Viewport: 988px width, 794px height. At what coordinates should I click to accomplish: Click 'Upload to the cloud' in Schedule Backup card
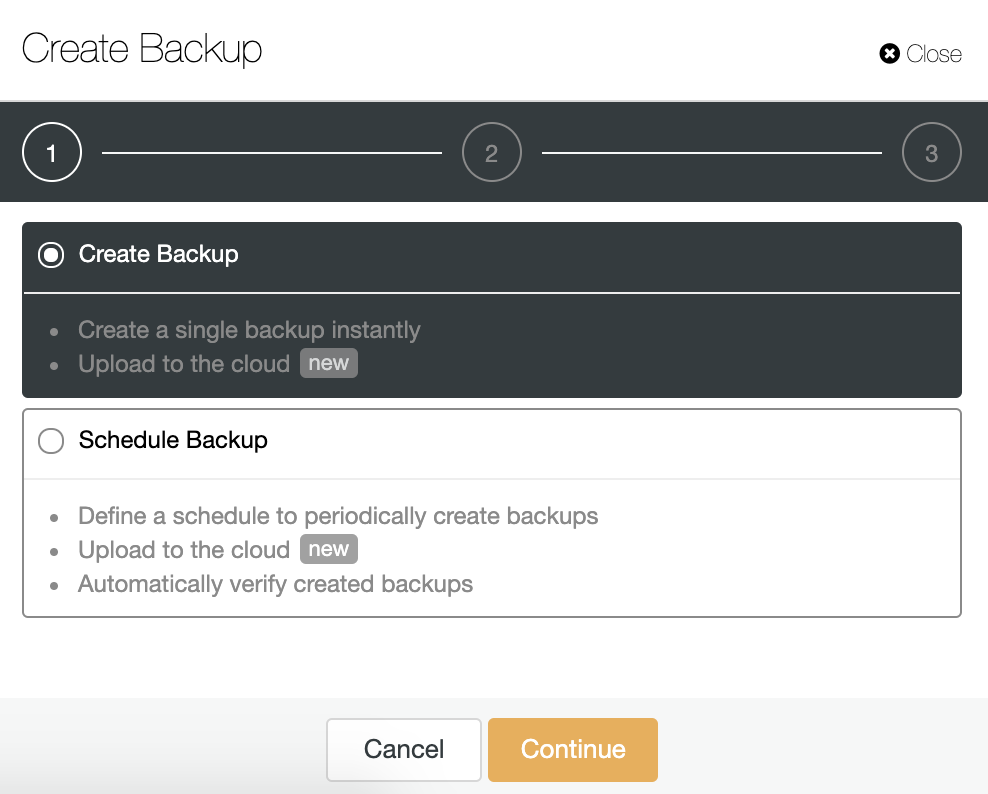[184, 550]
